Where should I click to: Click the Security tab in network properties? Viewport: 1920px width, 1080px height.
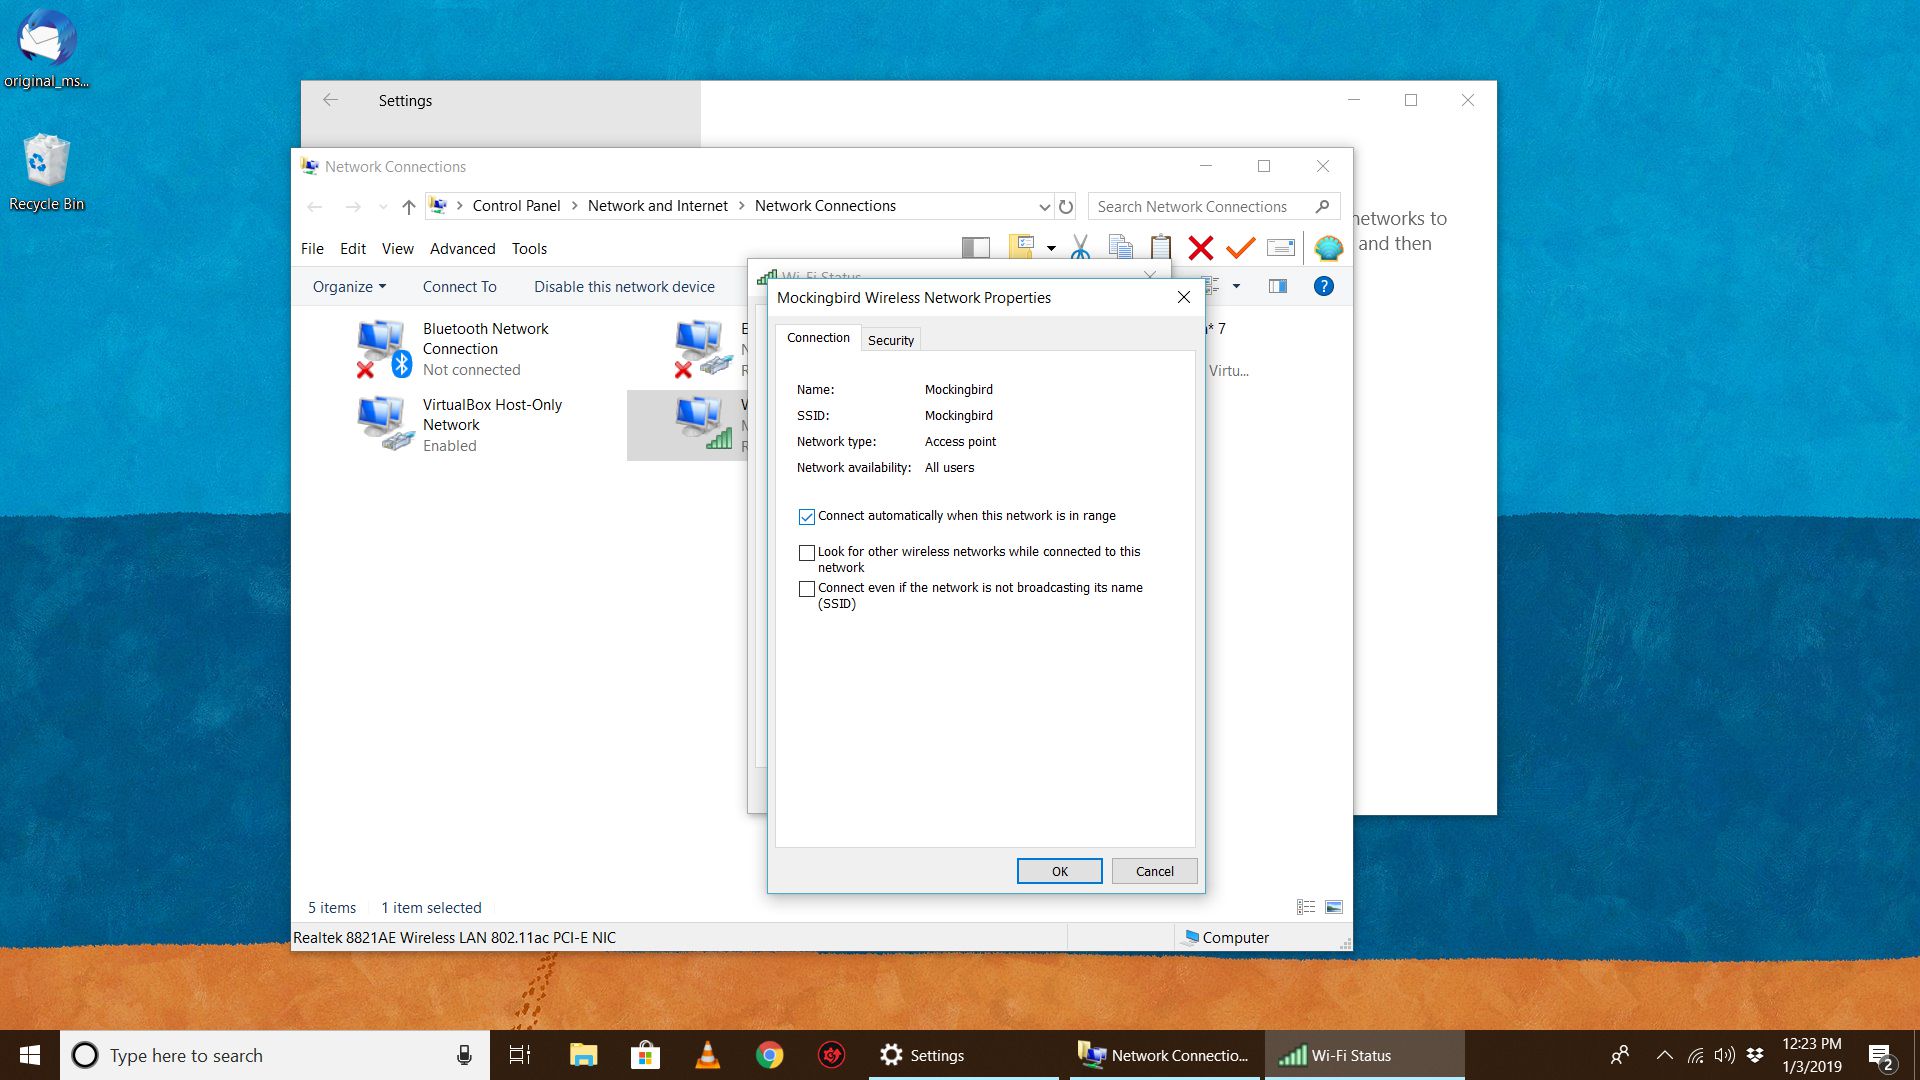coord(890,339)
